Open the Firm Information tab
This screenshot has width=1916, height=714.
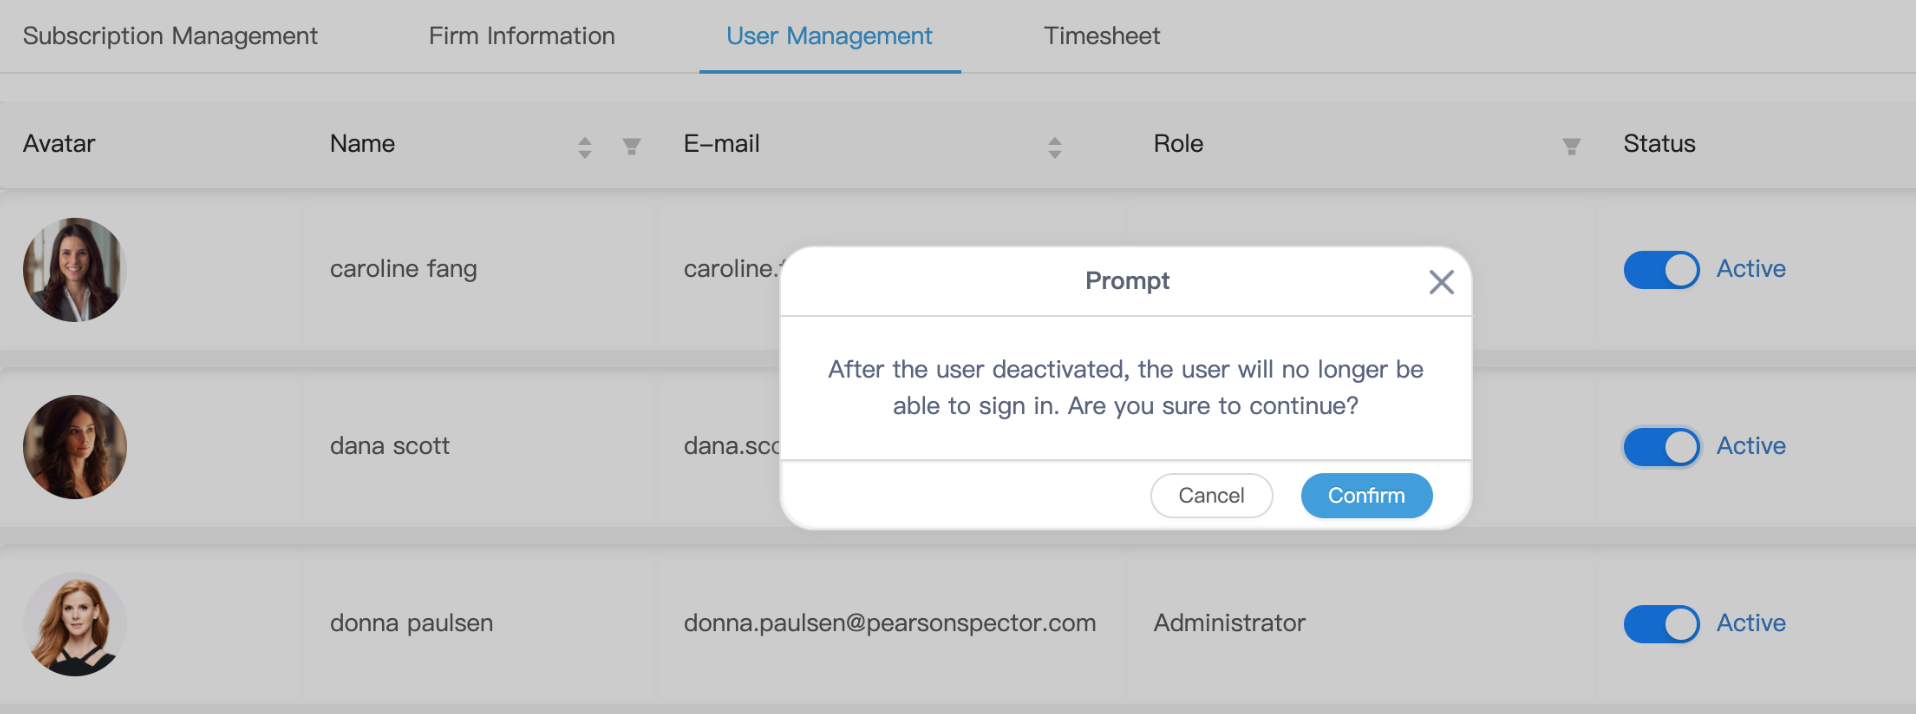click(x=522, y=36)
